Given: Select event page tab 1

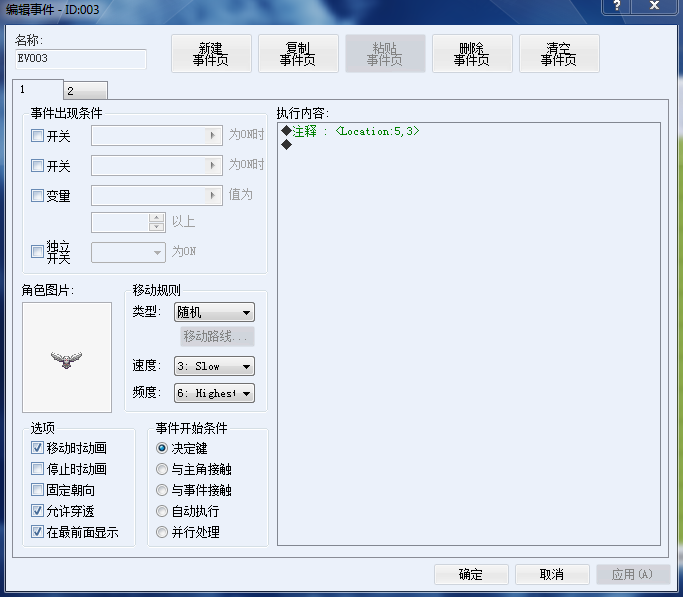Looking at the screenshot, I should pos(38,89).
